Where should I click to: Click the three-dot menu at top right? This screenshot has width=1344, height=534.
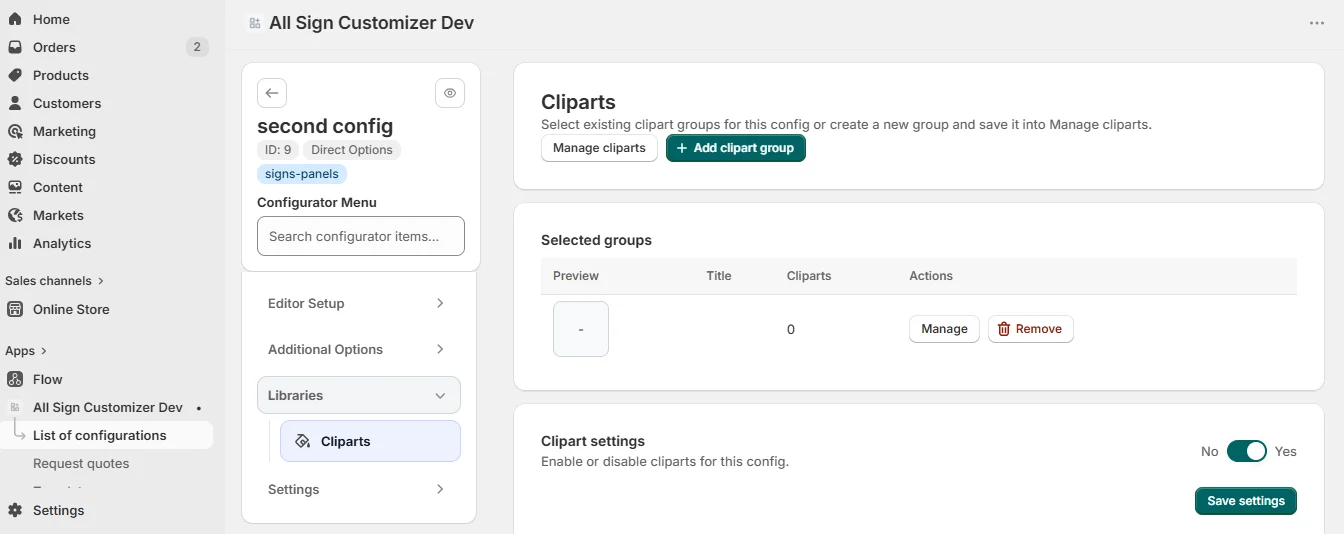(x=1317, y=23)
